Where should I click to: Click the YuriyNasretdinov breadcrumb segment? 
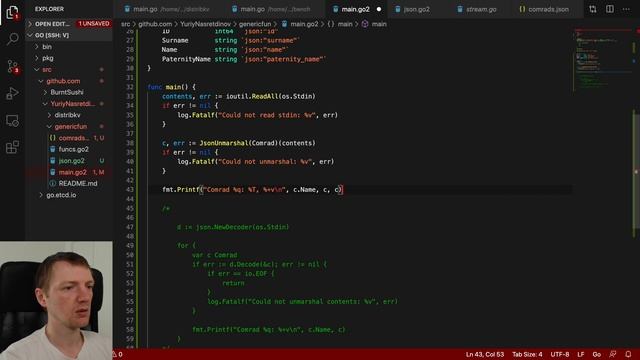pos(205,24)
